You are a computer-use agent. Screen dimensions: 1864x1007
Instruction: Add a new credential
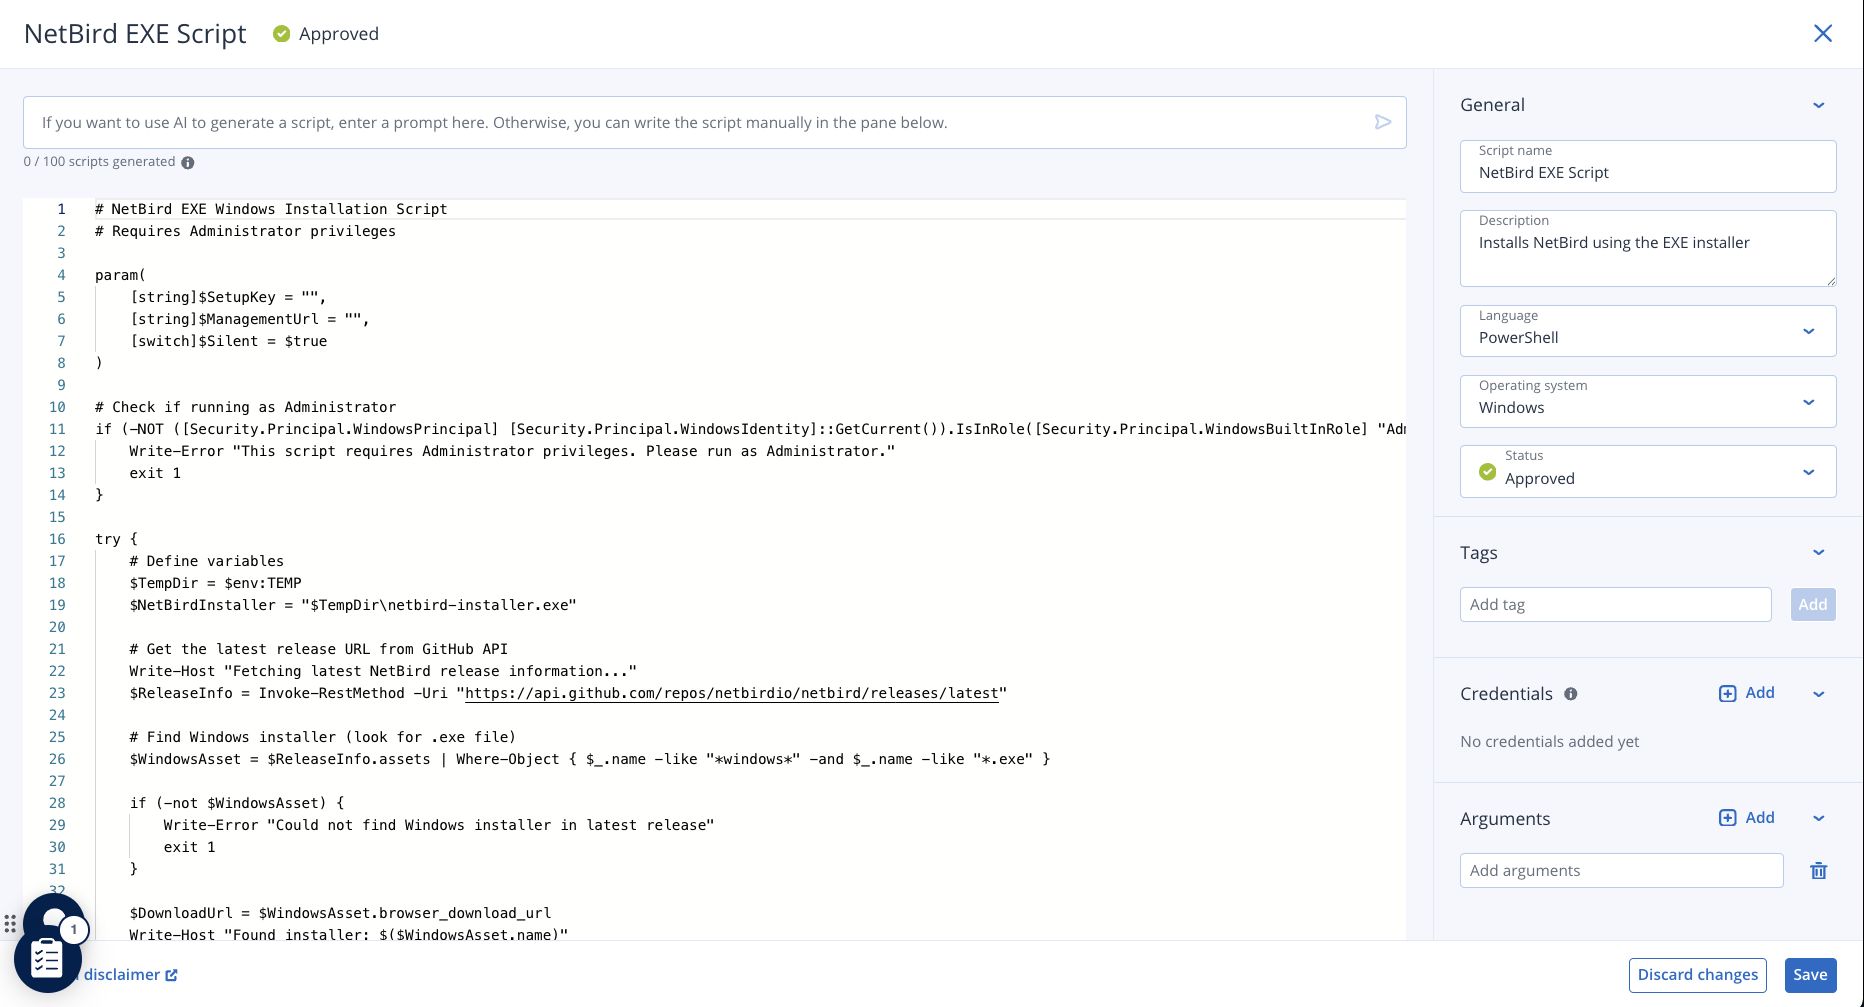pos(1747,693)
